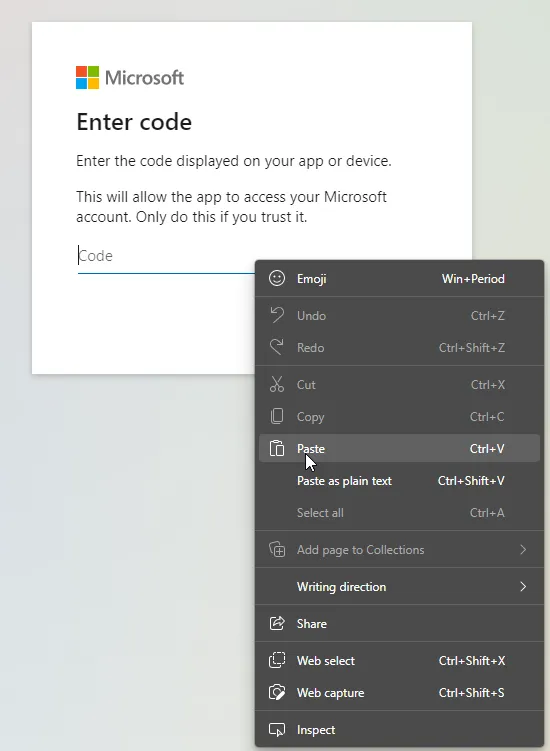Select the Add page to Collections label
Viewport: 550px width, 751px height.
360,550
